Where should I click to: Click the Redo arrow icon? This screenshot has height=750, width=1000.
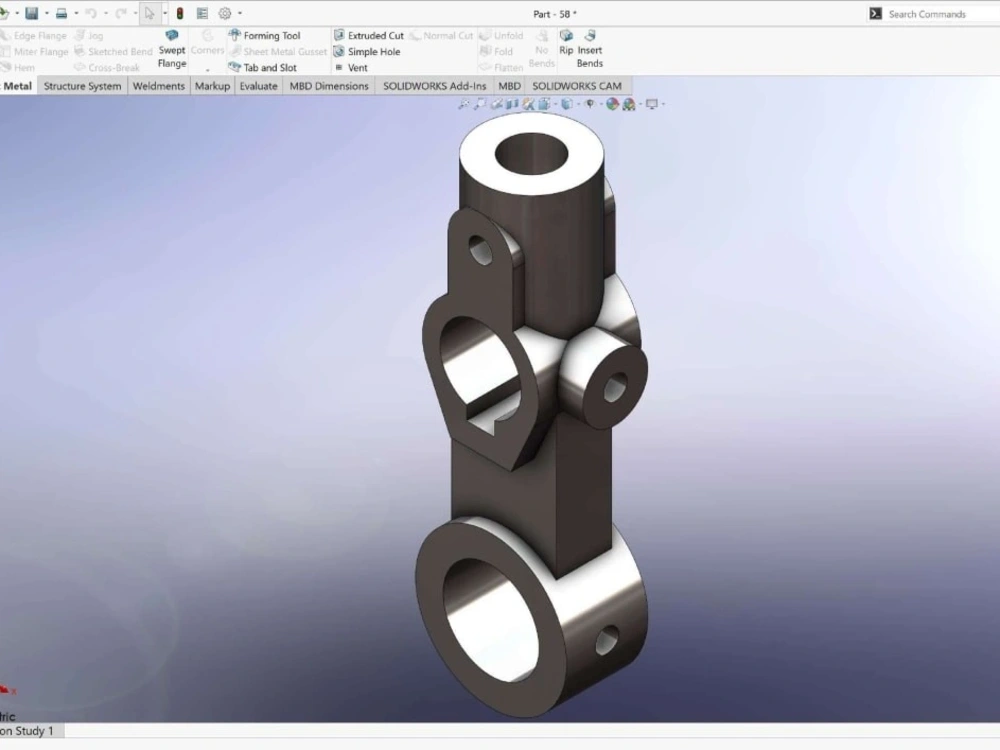tap(121, 13)
